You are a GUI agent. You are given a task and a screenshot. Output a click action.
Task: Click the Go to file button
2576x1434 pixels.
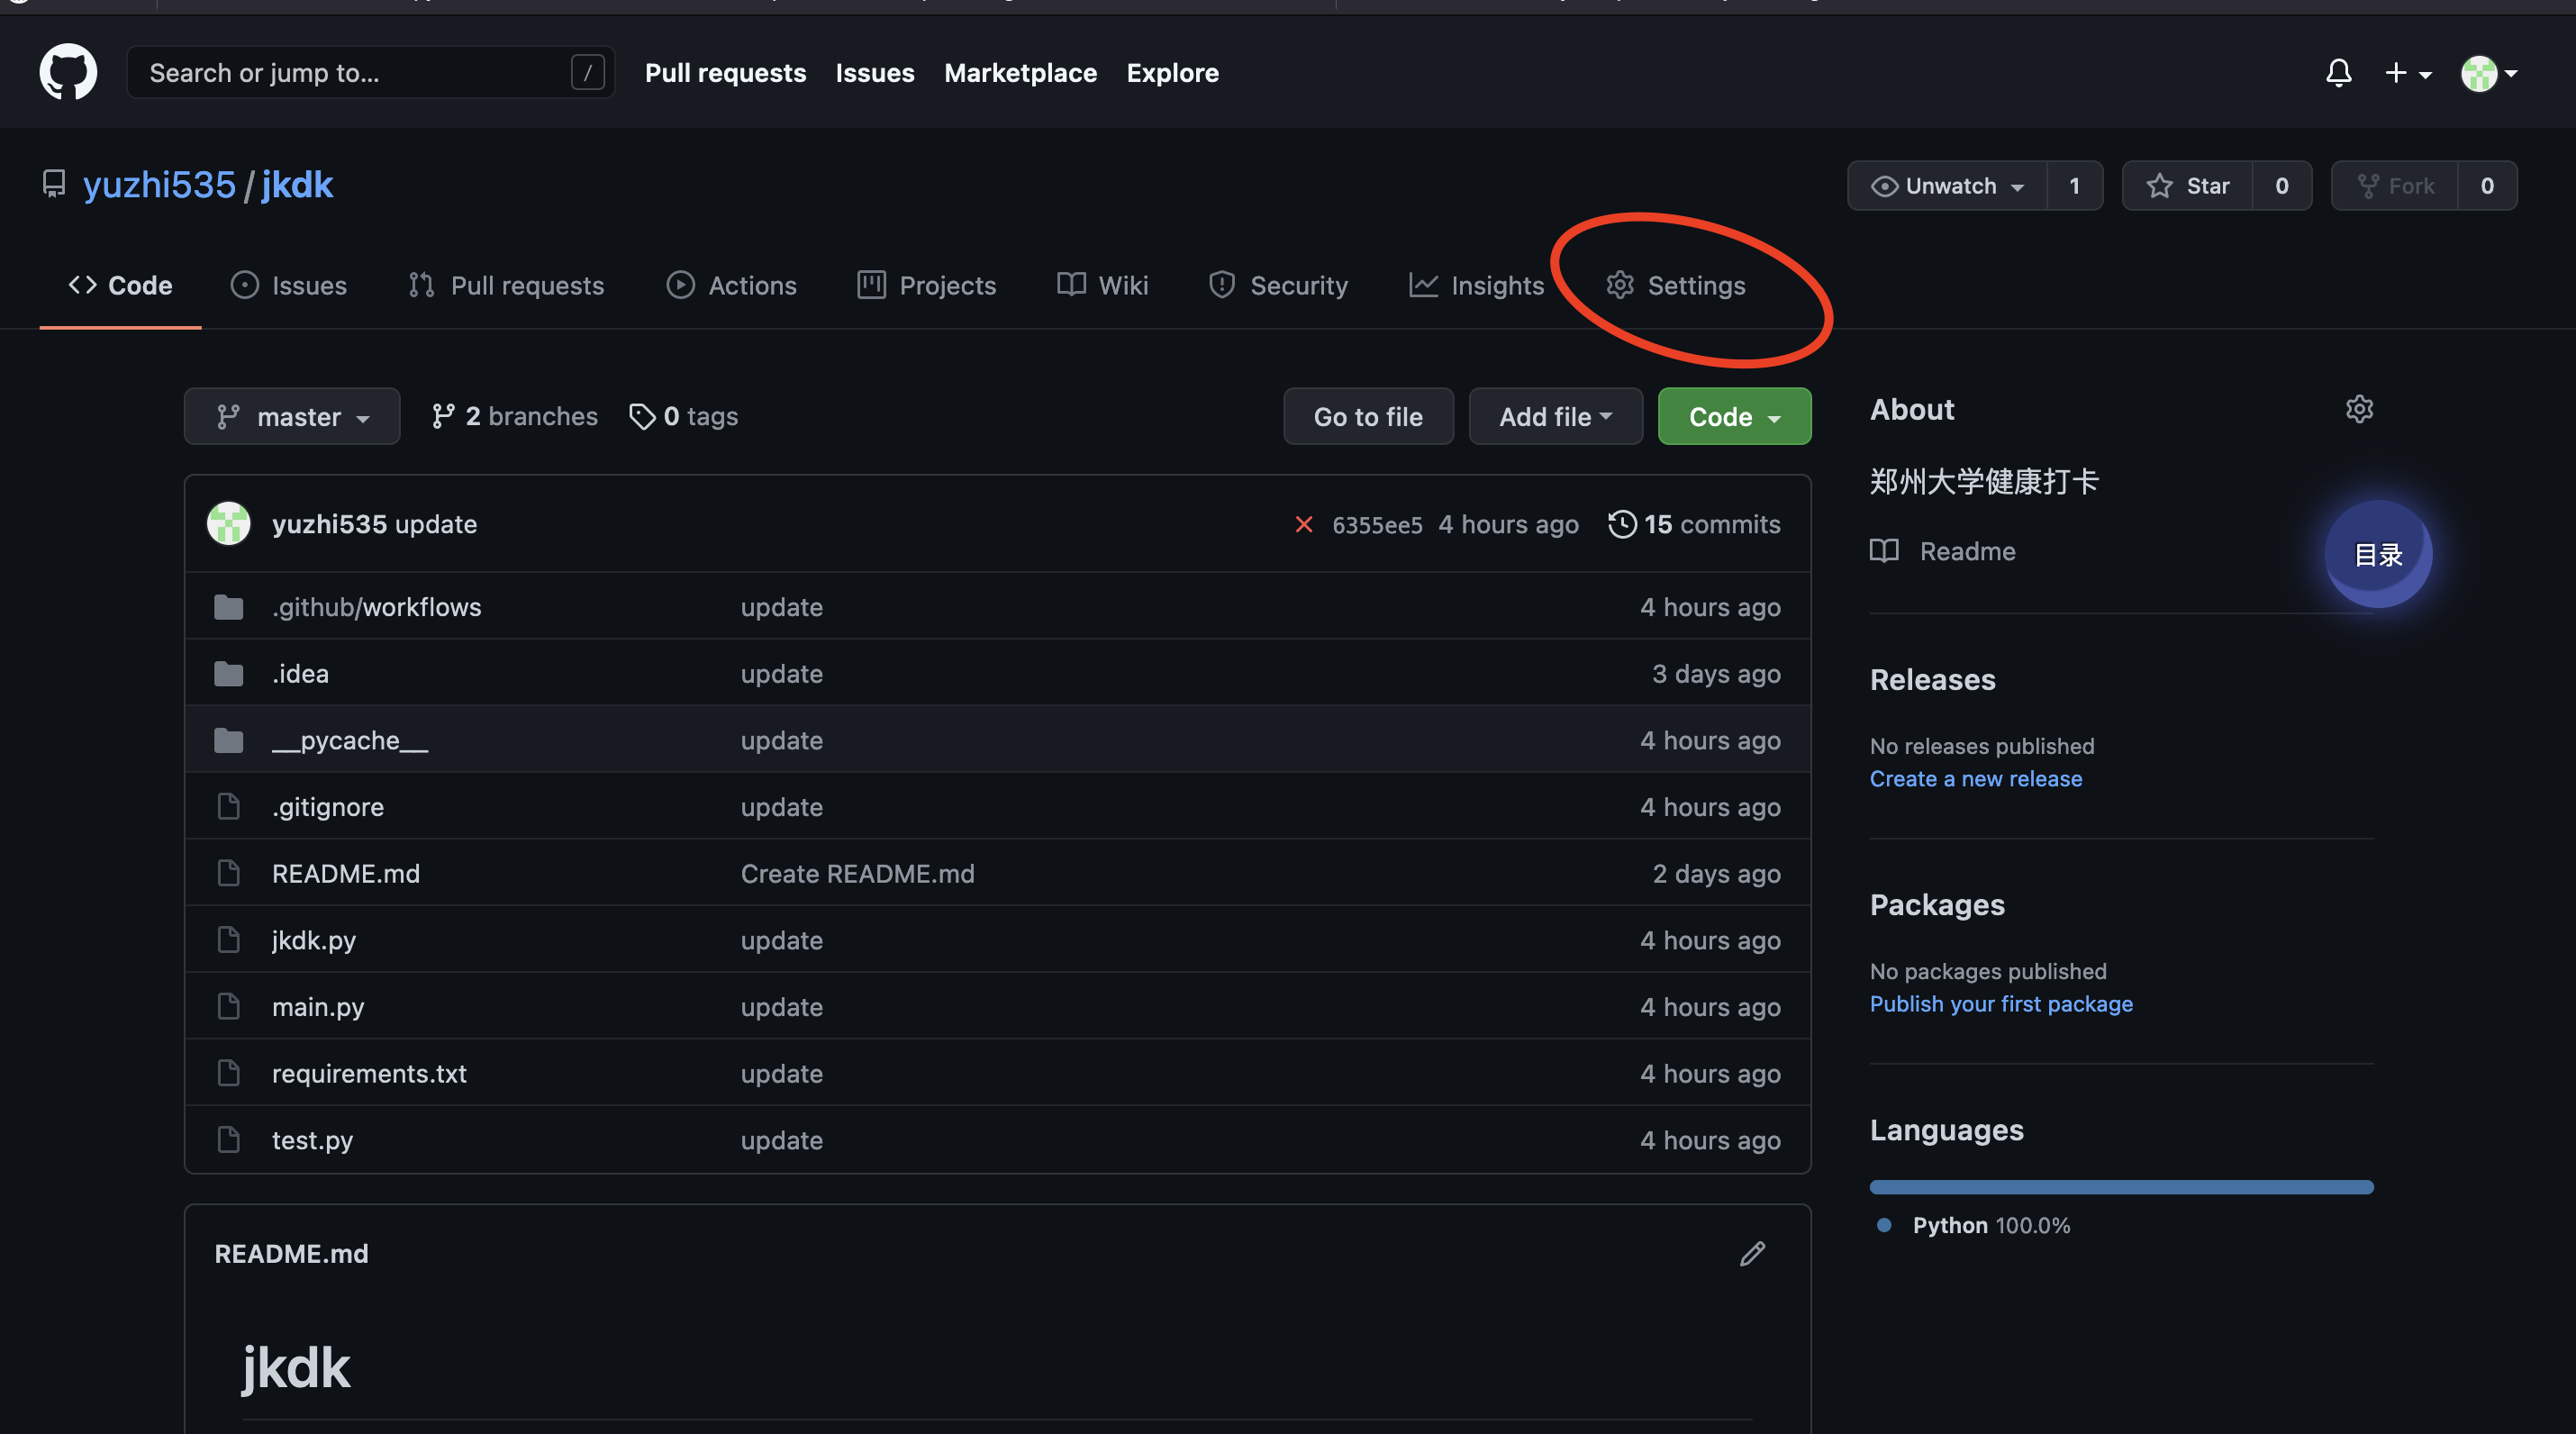tap(1368, 416)
